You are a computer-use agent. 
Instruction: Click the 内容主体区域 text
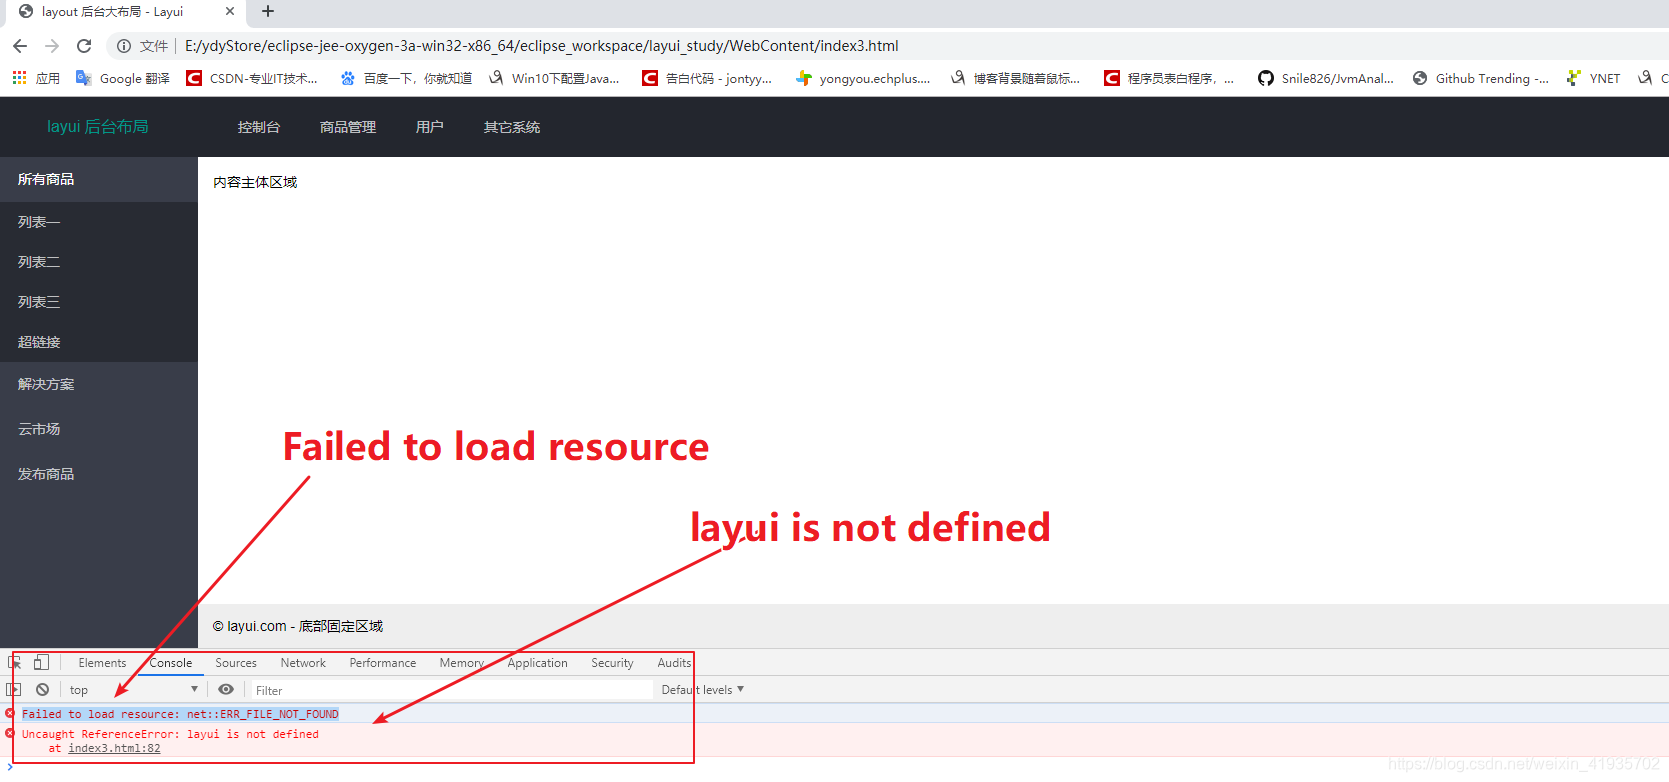255,182
